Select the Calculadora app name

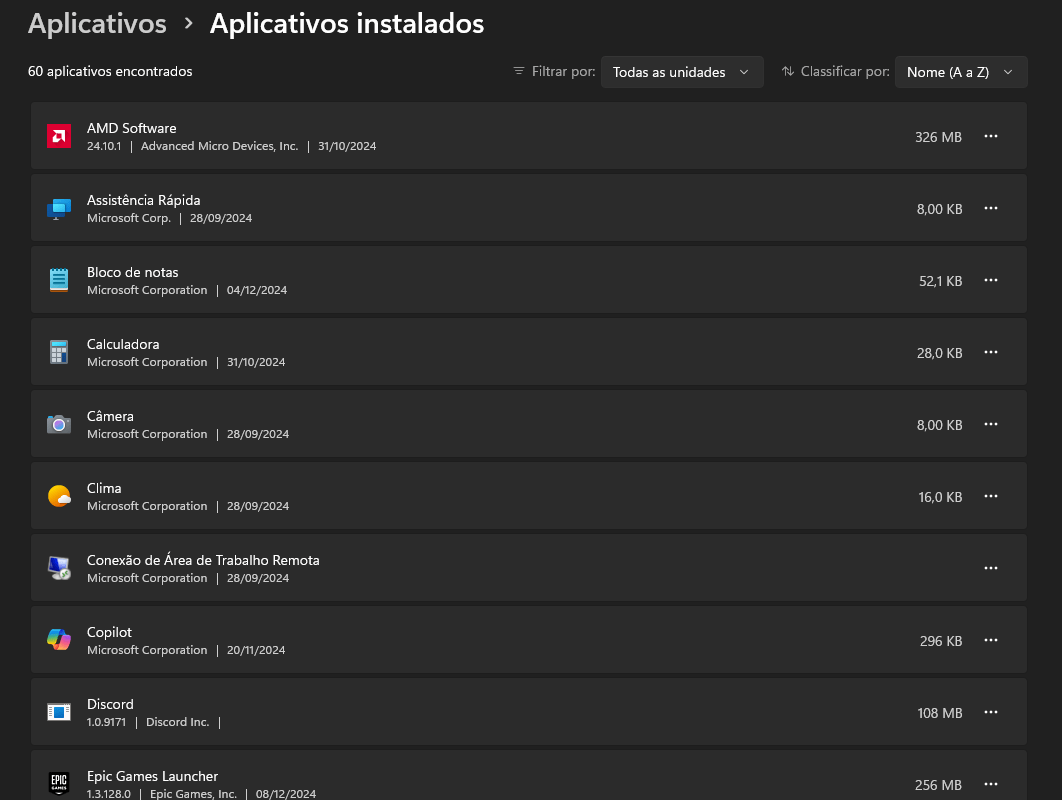point(123,344)
